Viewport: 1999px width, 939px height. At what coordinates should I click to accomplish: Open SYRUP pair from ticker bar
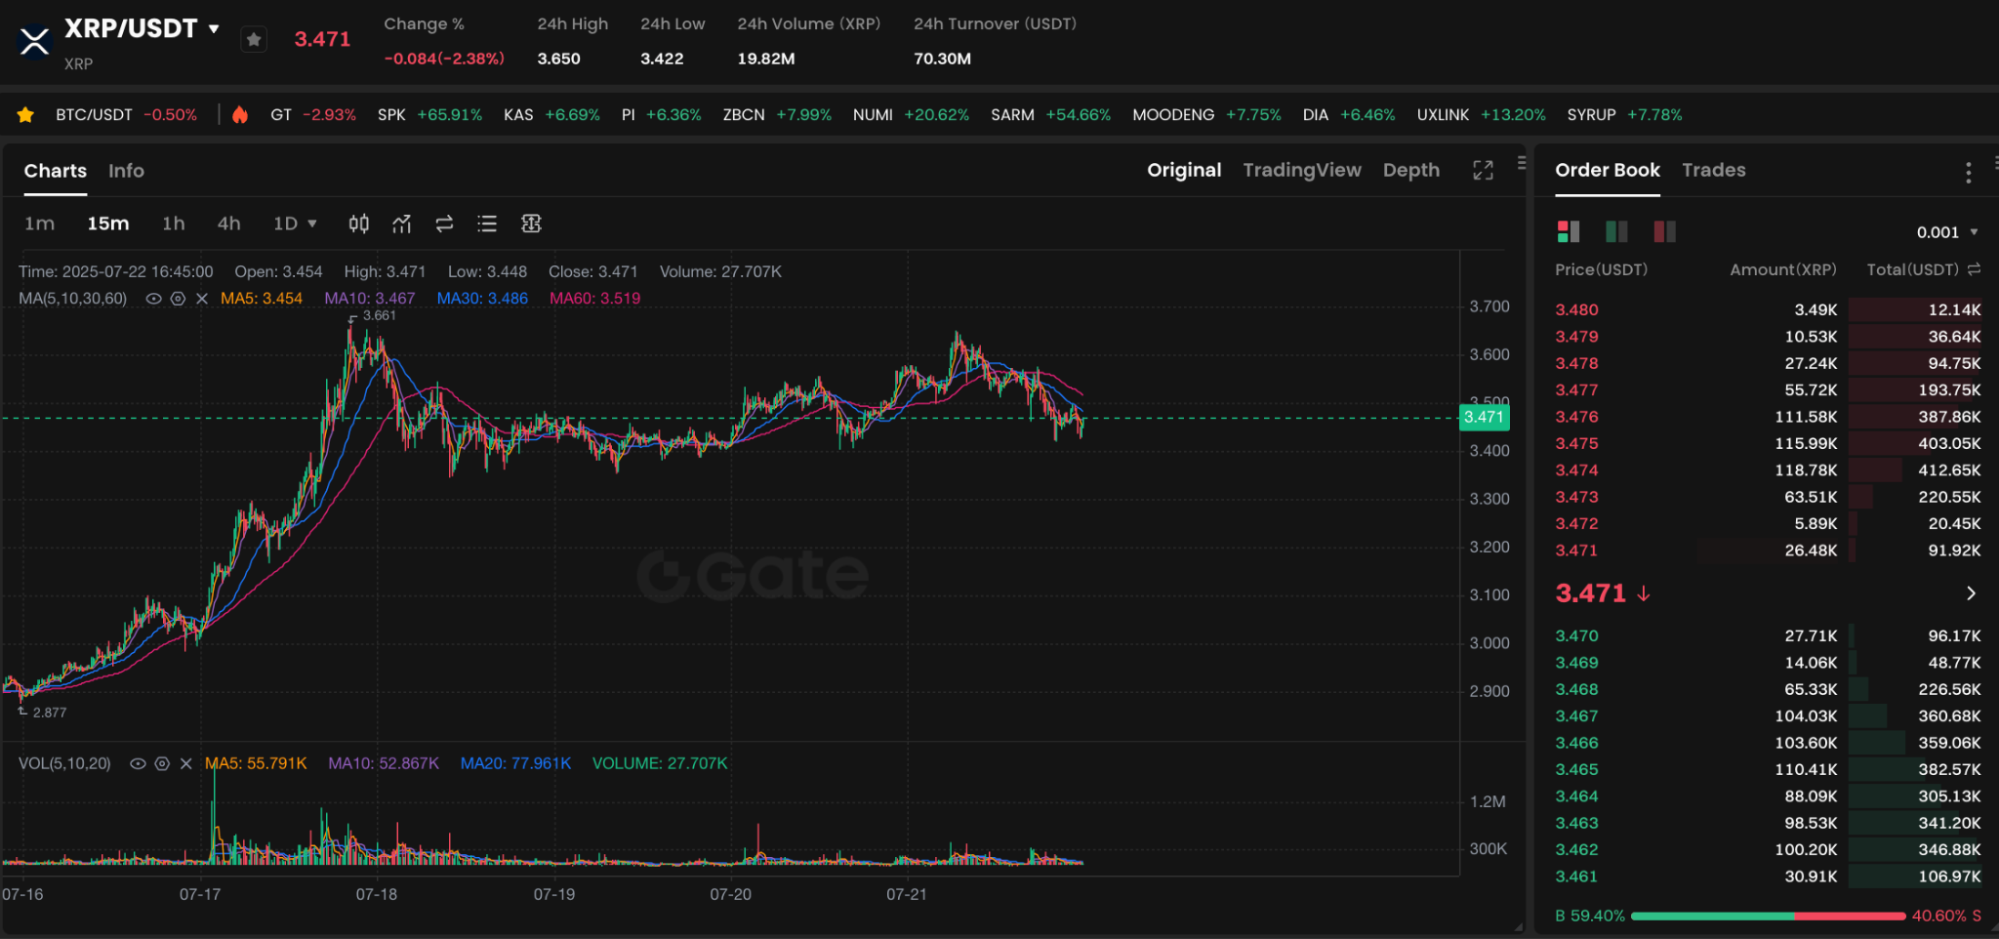click(1625, 115)
